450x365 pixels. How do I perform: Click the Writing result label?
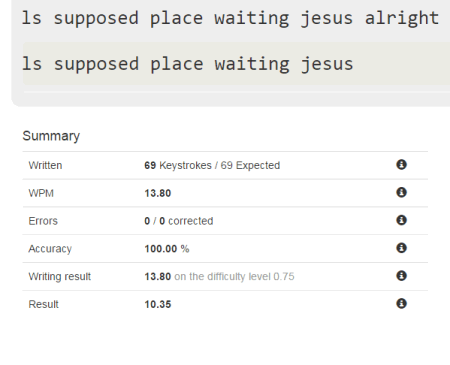point(60,277)
